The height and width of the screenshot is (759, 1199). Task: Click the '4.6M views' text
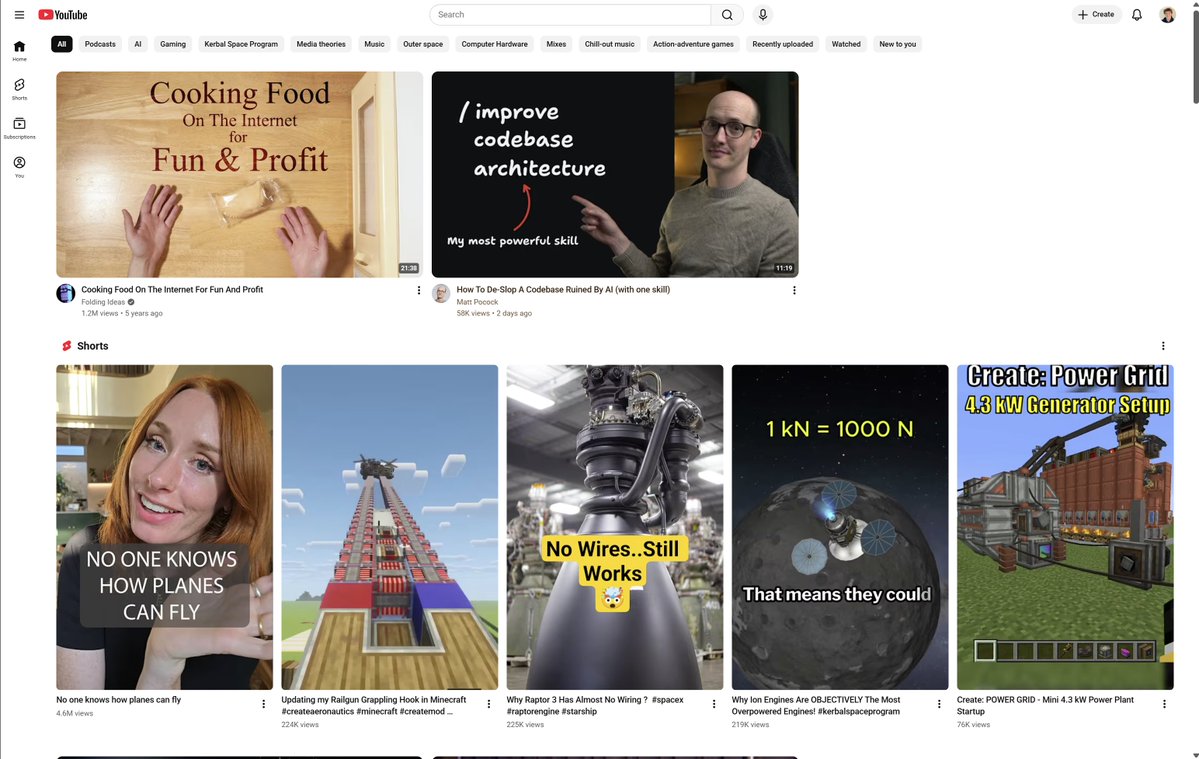tap(74, 713)
